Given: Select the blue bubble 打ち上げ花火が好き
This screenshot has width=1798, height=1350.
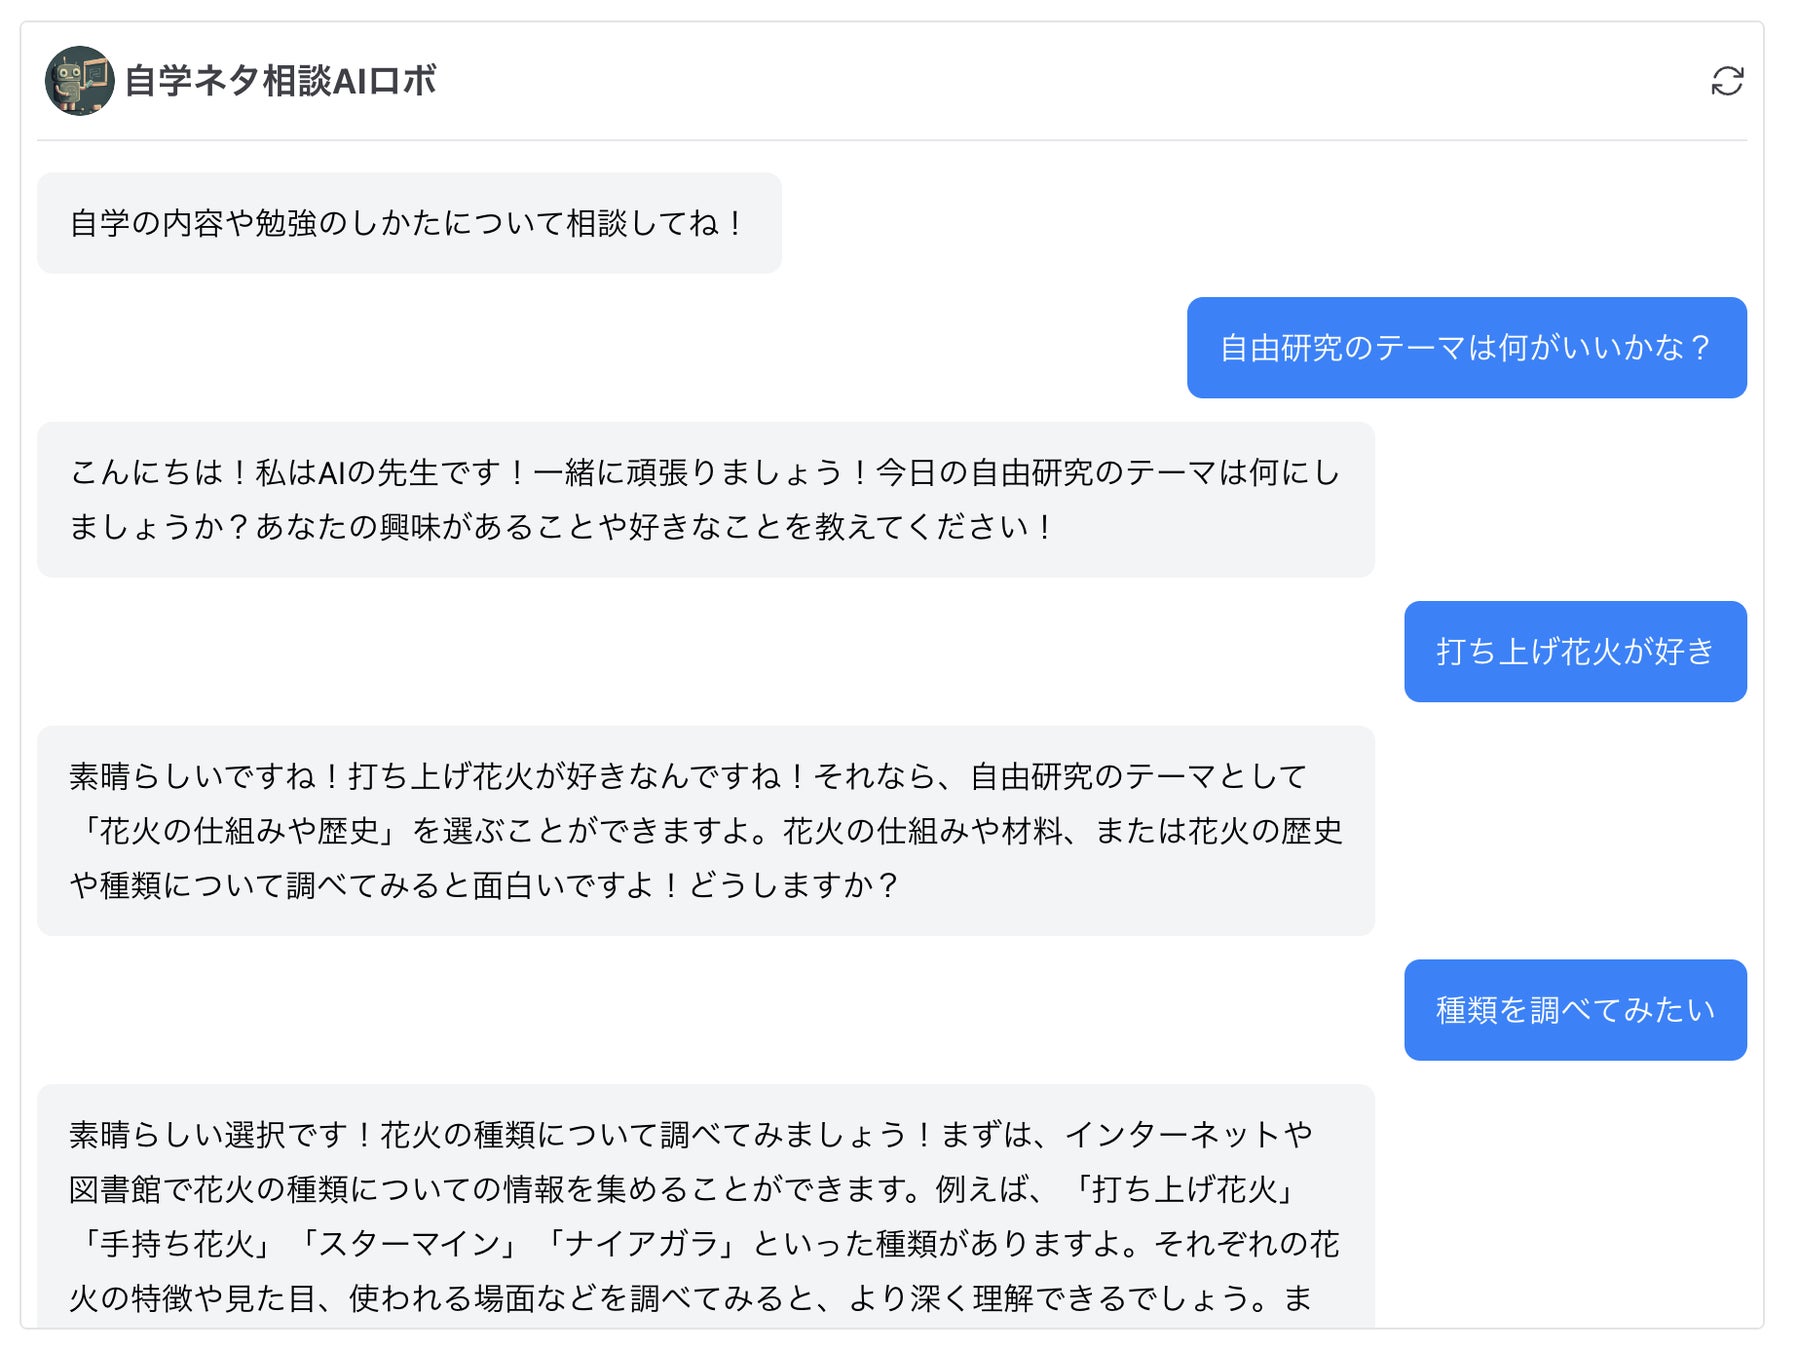Looking at the screenshot, I should (x=1574, y=652).
